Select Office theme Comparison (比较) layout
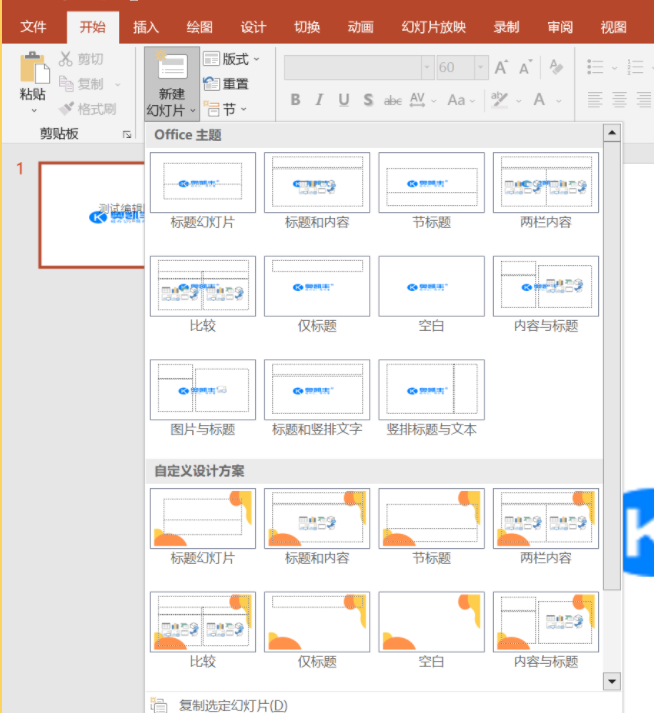 tap(203, 286)
